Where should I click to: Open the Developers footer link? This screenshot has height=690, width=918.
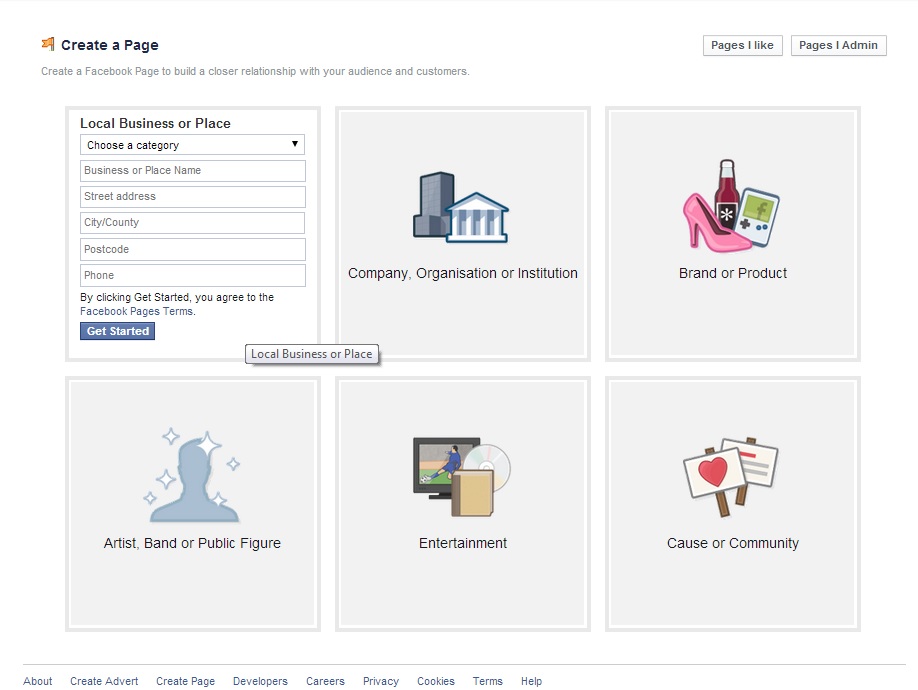[x=261, y=681]
